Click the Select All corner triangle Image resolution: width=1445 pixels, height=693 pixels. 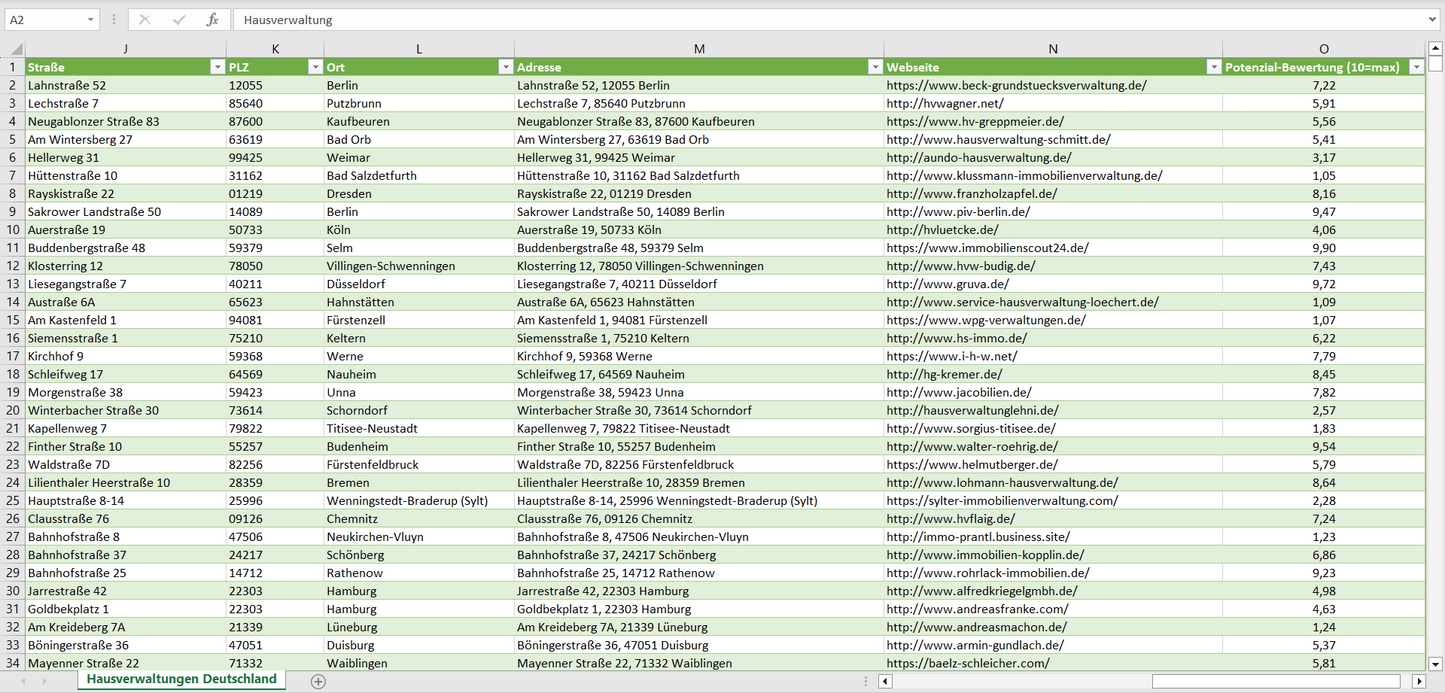pos(13,49)
